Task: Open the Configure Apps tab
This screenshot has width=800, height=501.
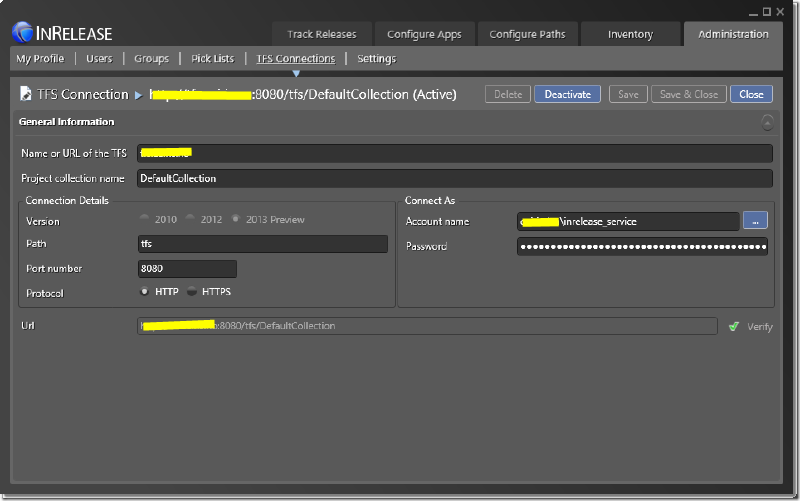Action: pos(424,34)
